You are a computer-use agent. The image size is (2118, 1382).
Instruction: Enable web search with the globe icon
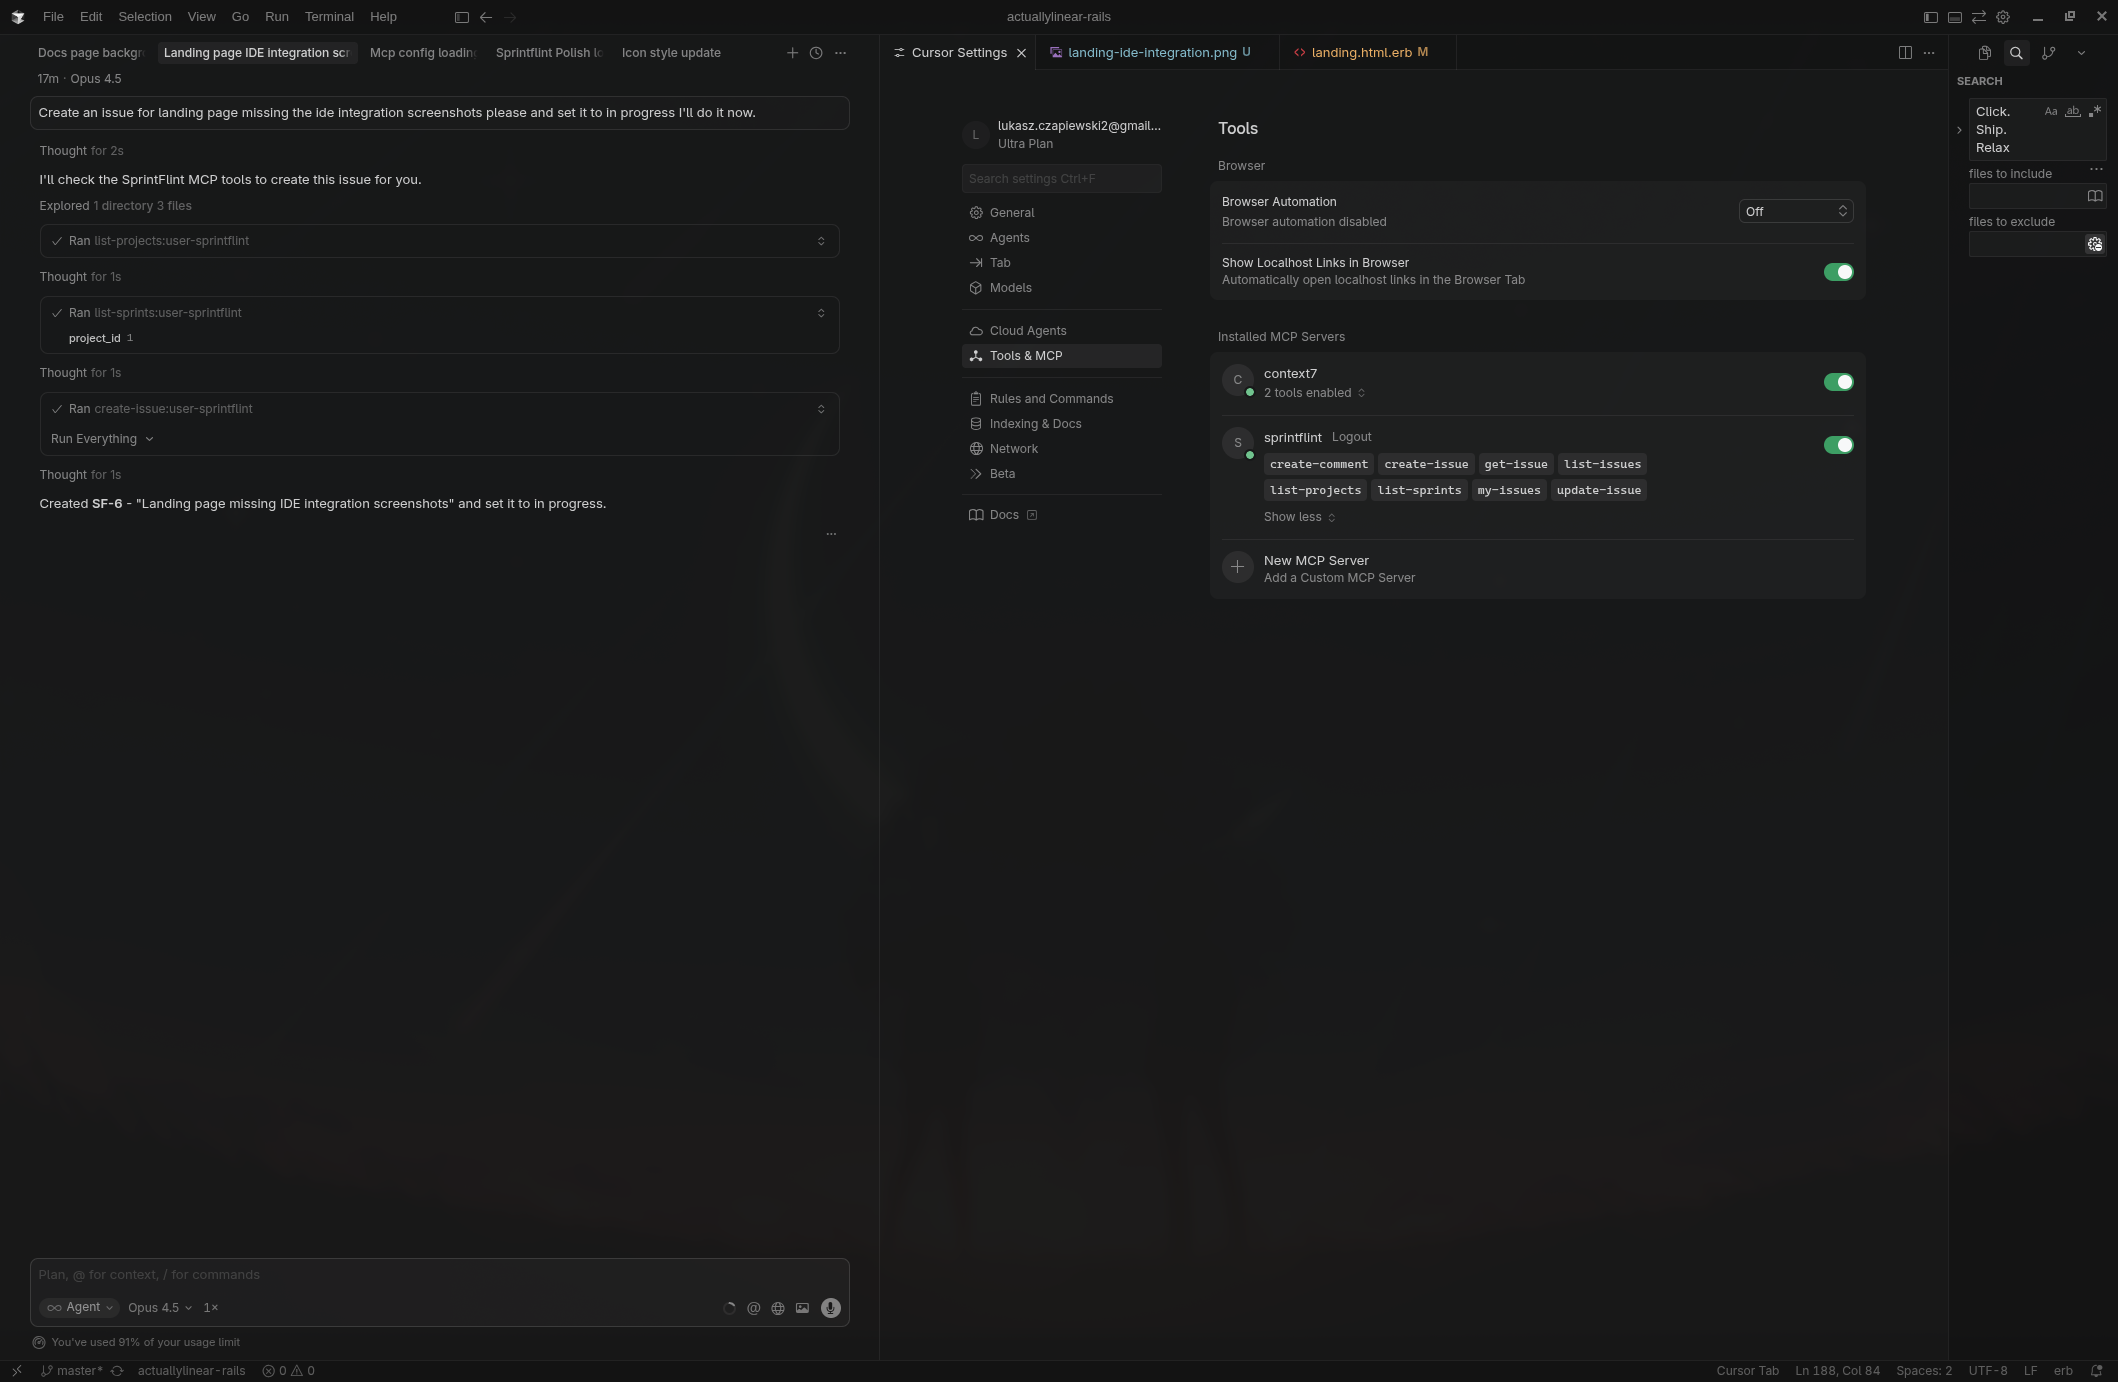[777, 1308]
